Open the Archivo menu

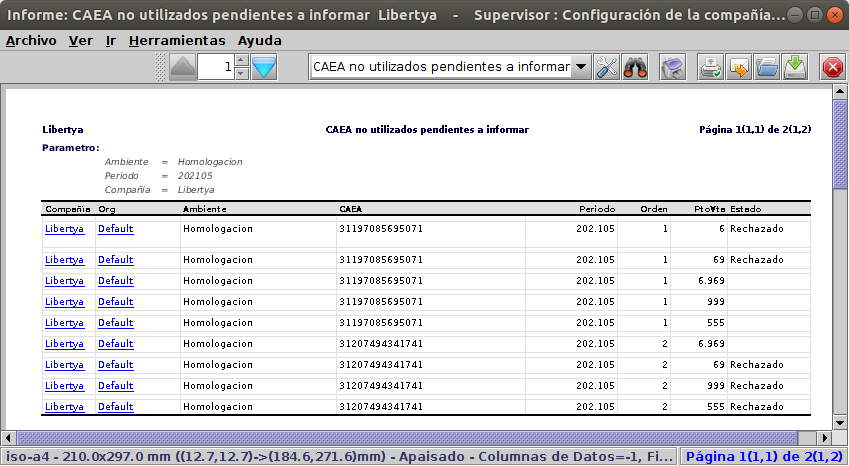coord(31,41)
